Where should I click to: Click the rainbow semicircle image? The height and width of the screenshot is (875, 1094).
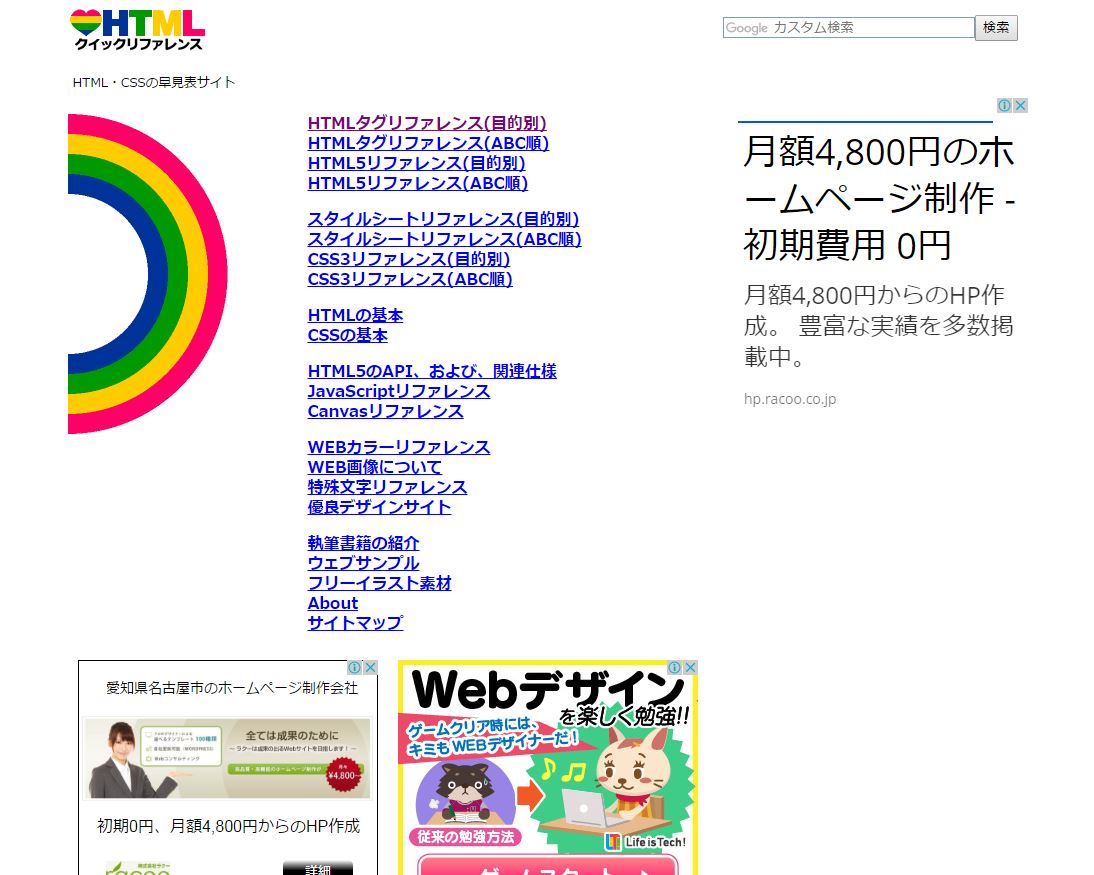pos(147,273)
